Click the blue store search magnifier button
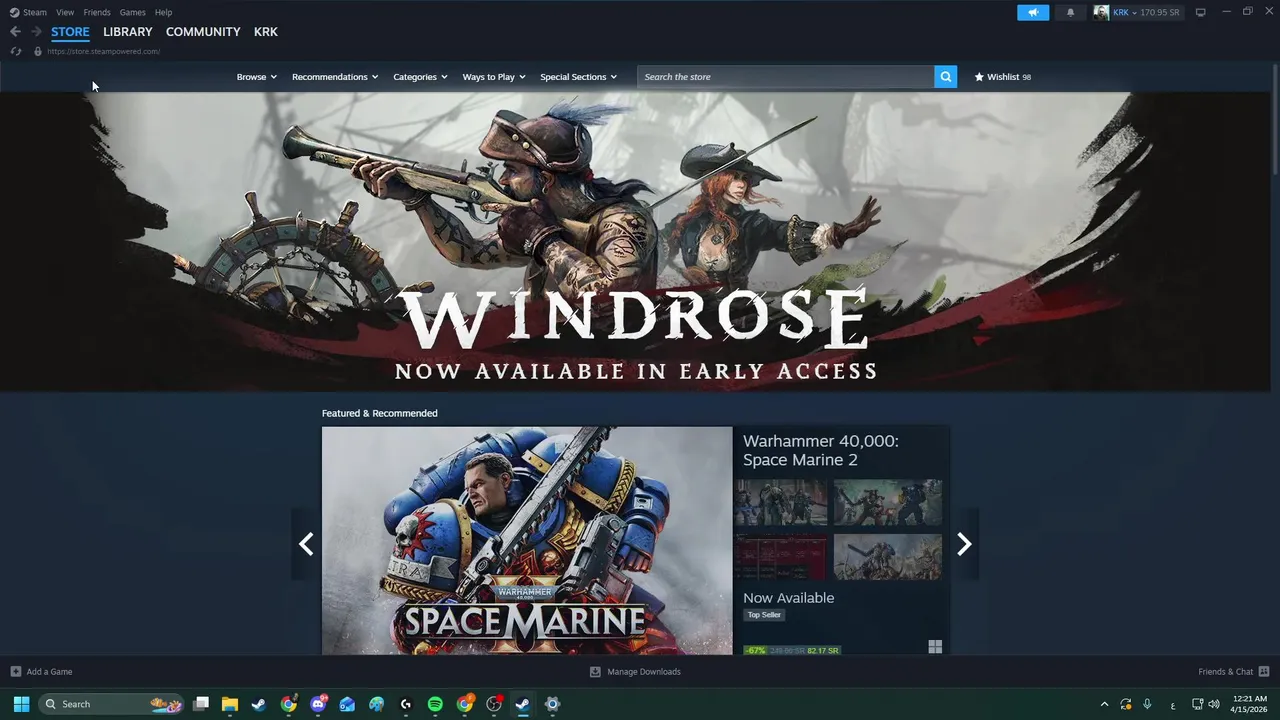This screenshot has height=720, width=1280. pyautogui.click(x=945, y=77)
